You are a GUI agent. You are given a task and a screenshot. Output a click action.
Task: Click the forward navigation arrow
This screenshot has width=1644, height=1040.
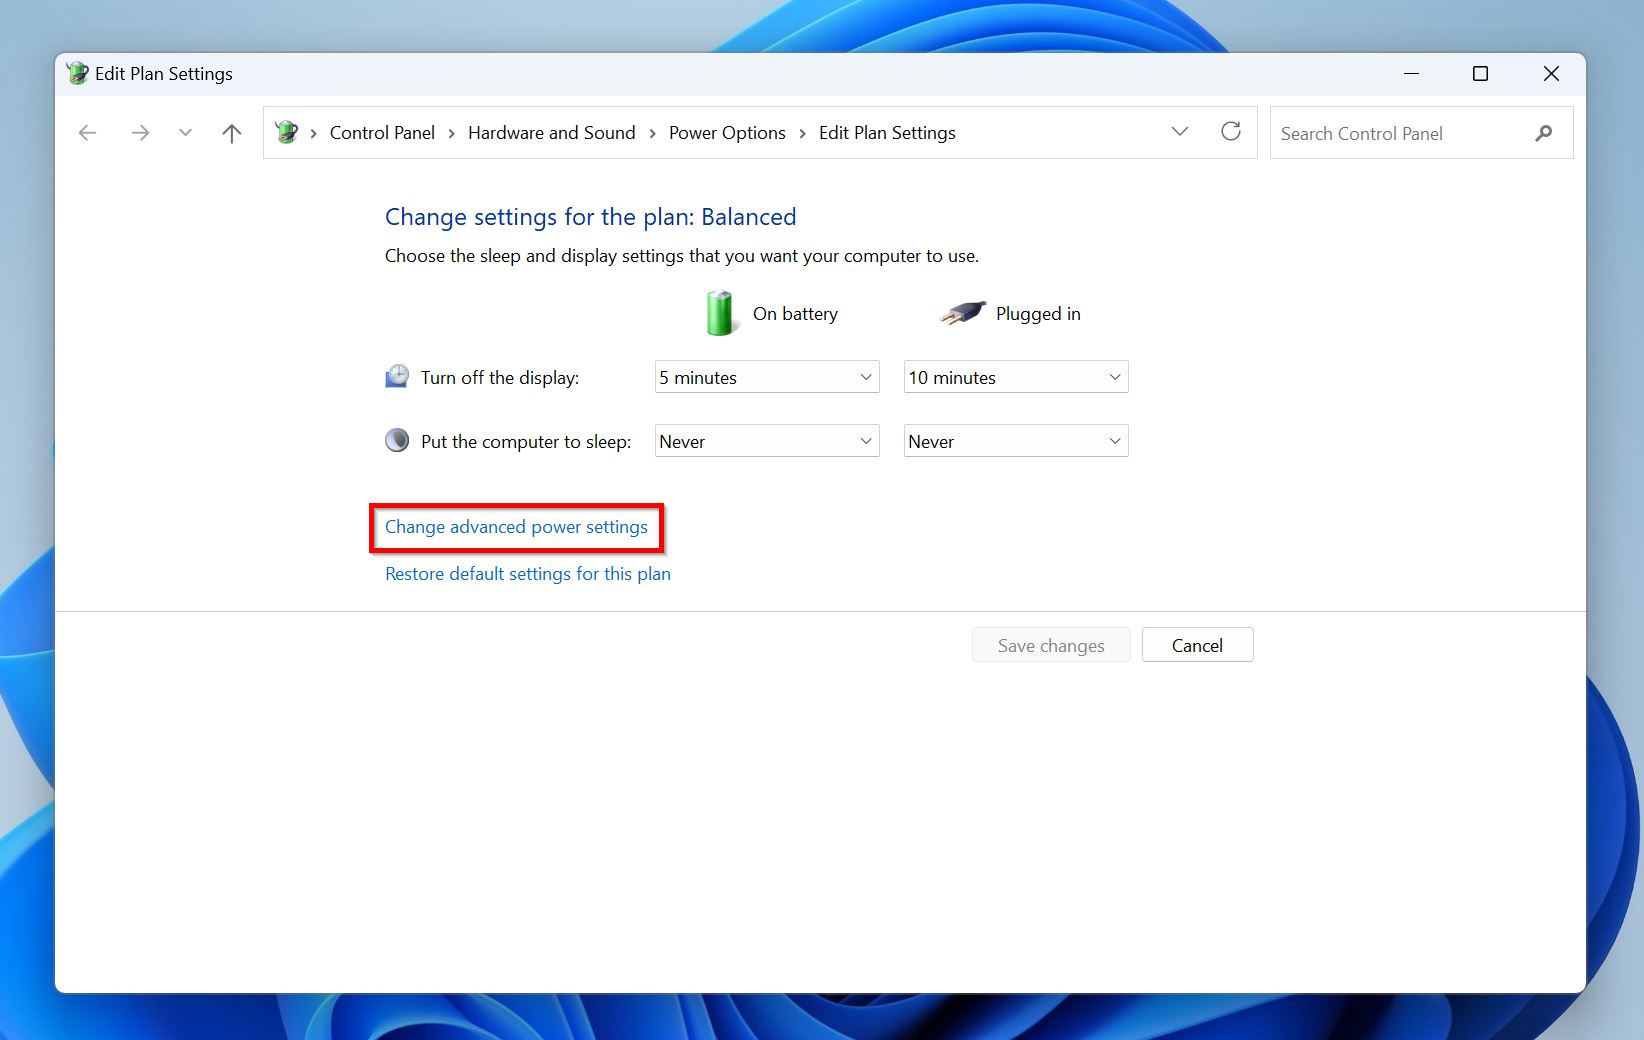pyautogui.click(x=140, y=133)
